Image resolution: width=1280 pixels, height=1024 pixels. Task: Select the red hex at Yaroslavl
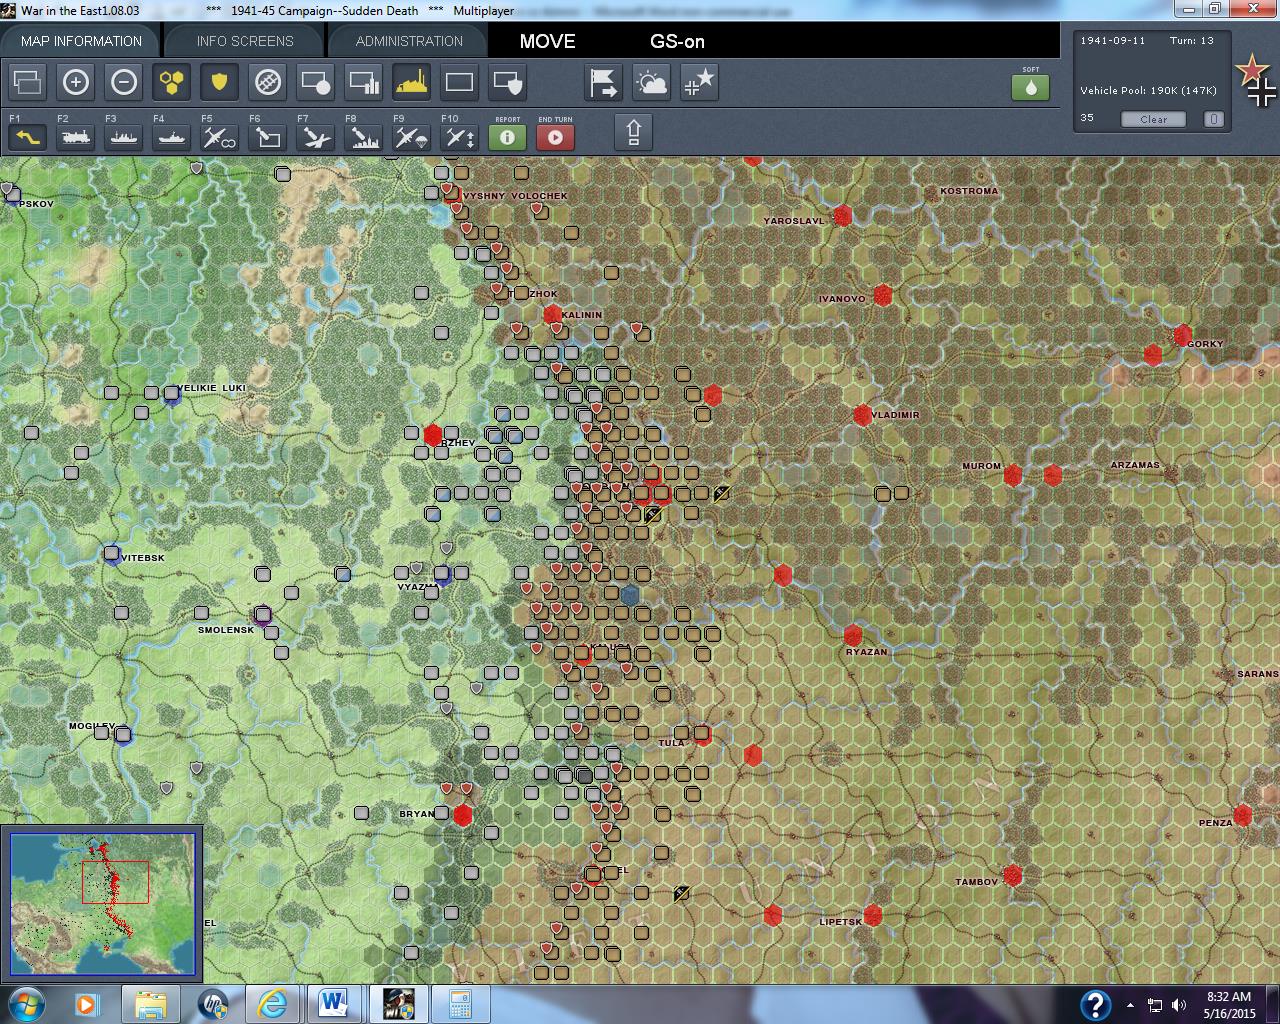(x=842, y=215)
